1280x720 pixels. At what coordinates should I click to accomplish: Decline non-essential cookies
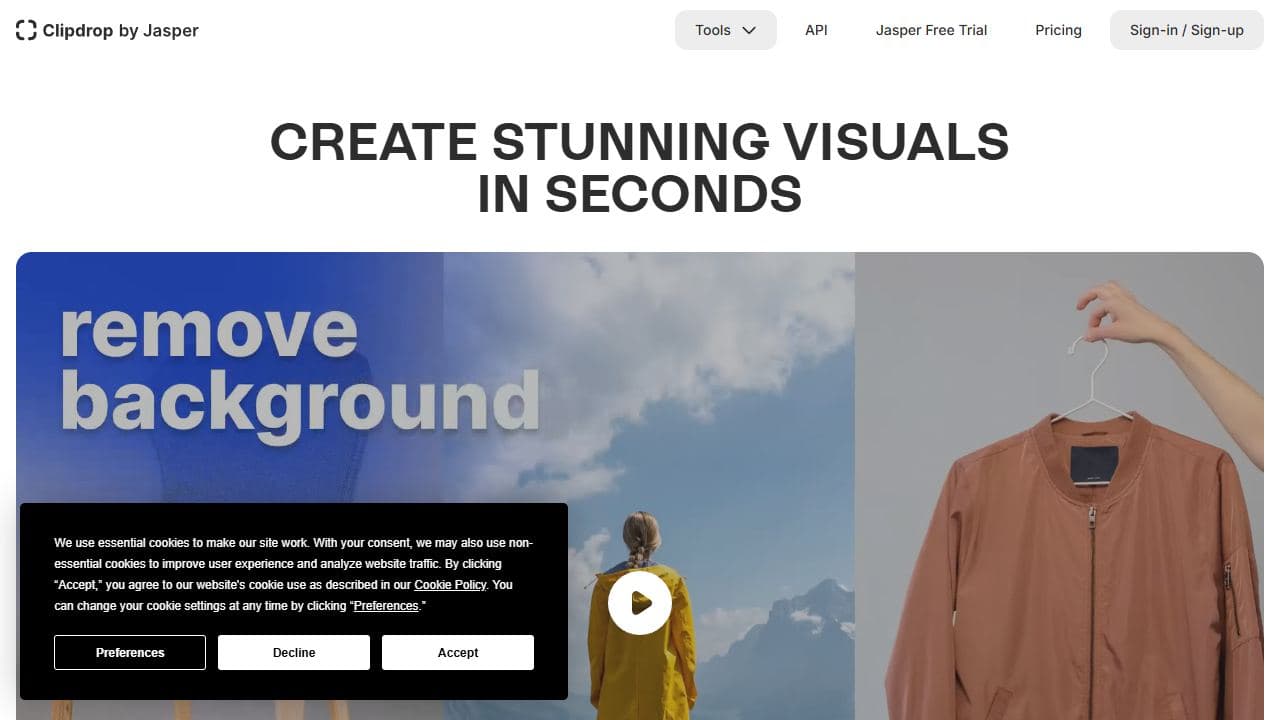tap(294, 652)
